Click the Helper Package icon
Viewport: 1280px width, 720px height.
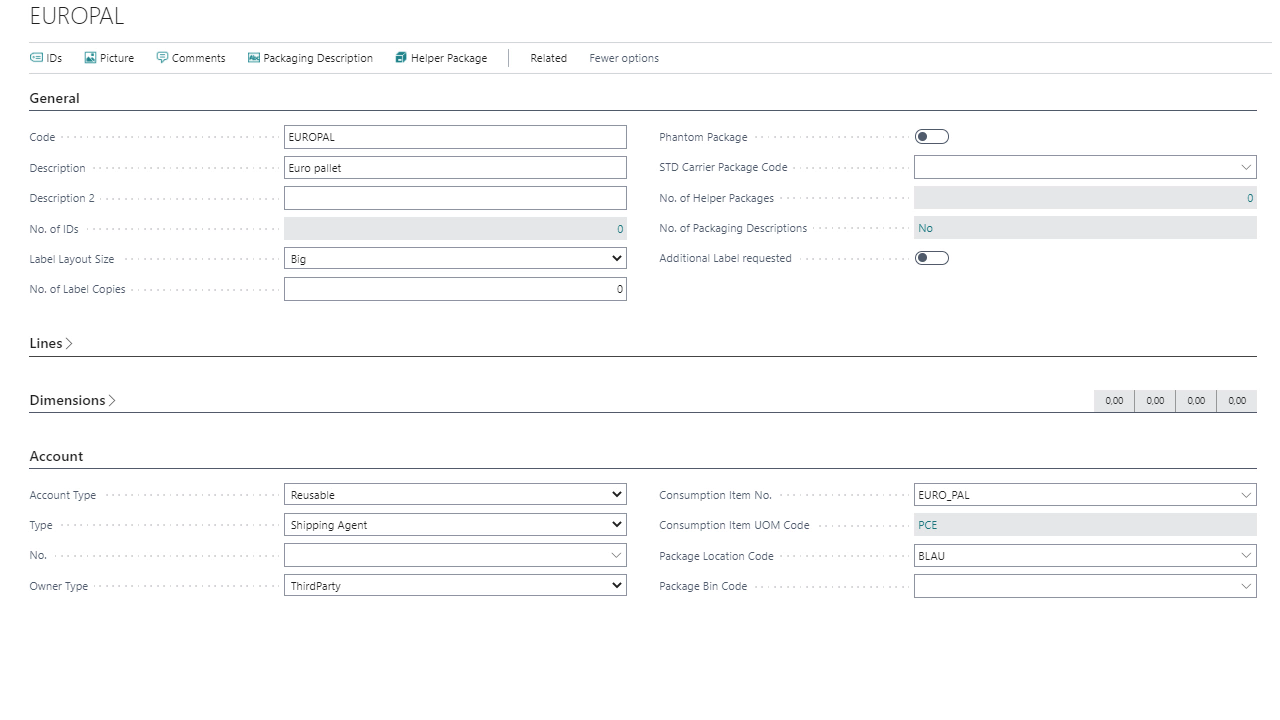(401, 58)
